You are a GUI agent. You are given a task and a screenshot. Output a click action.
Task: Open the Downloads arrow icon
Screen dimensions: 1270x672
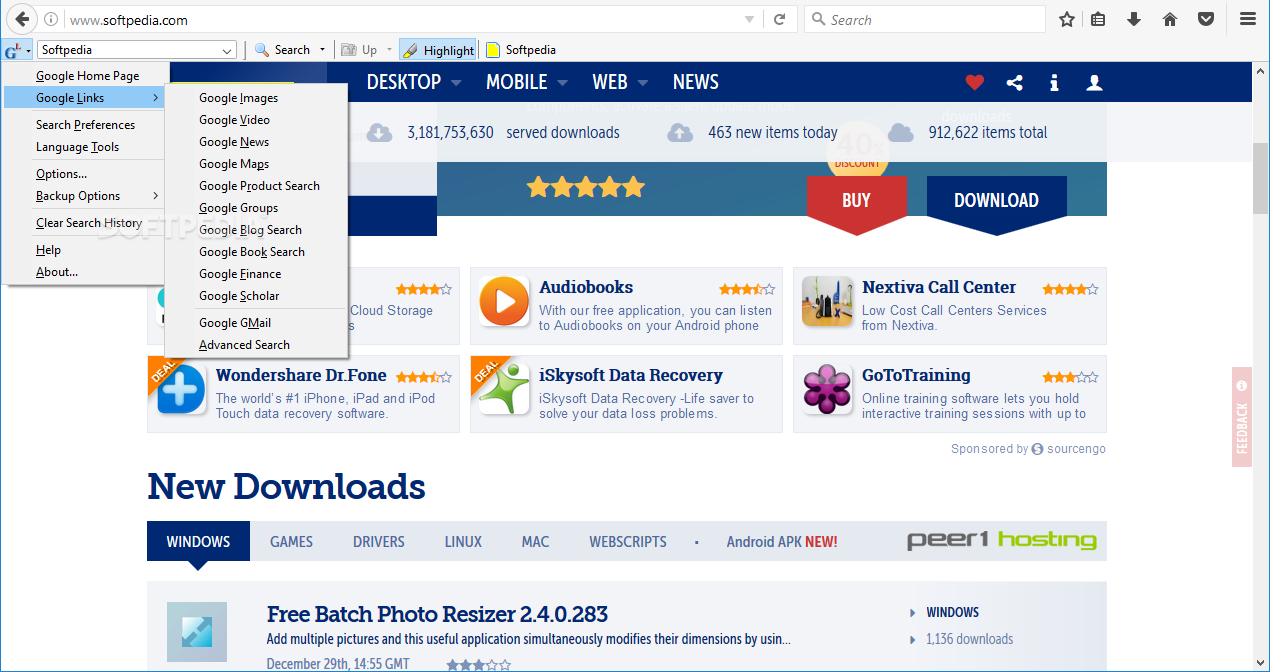(1134, 19)
